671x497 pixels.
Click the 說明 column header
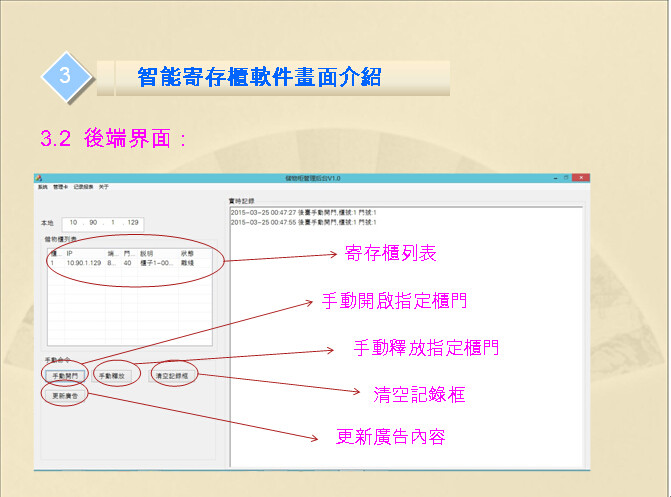(147, 253)
